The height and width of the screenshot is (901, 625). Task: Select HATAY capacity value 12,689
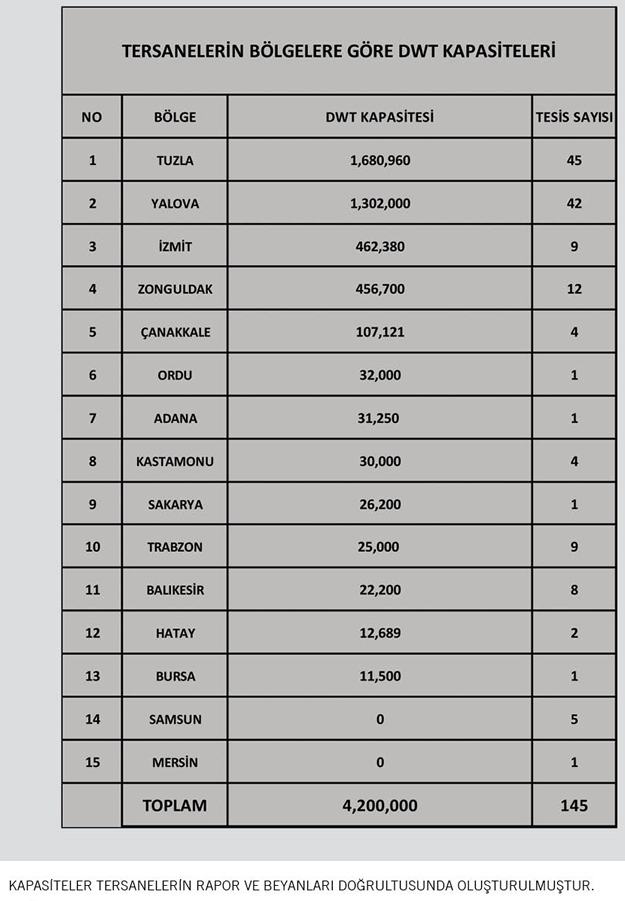coord(380,633)
